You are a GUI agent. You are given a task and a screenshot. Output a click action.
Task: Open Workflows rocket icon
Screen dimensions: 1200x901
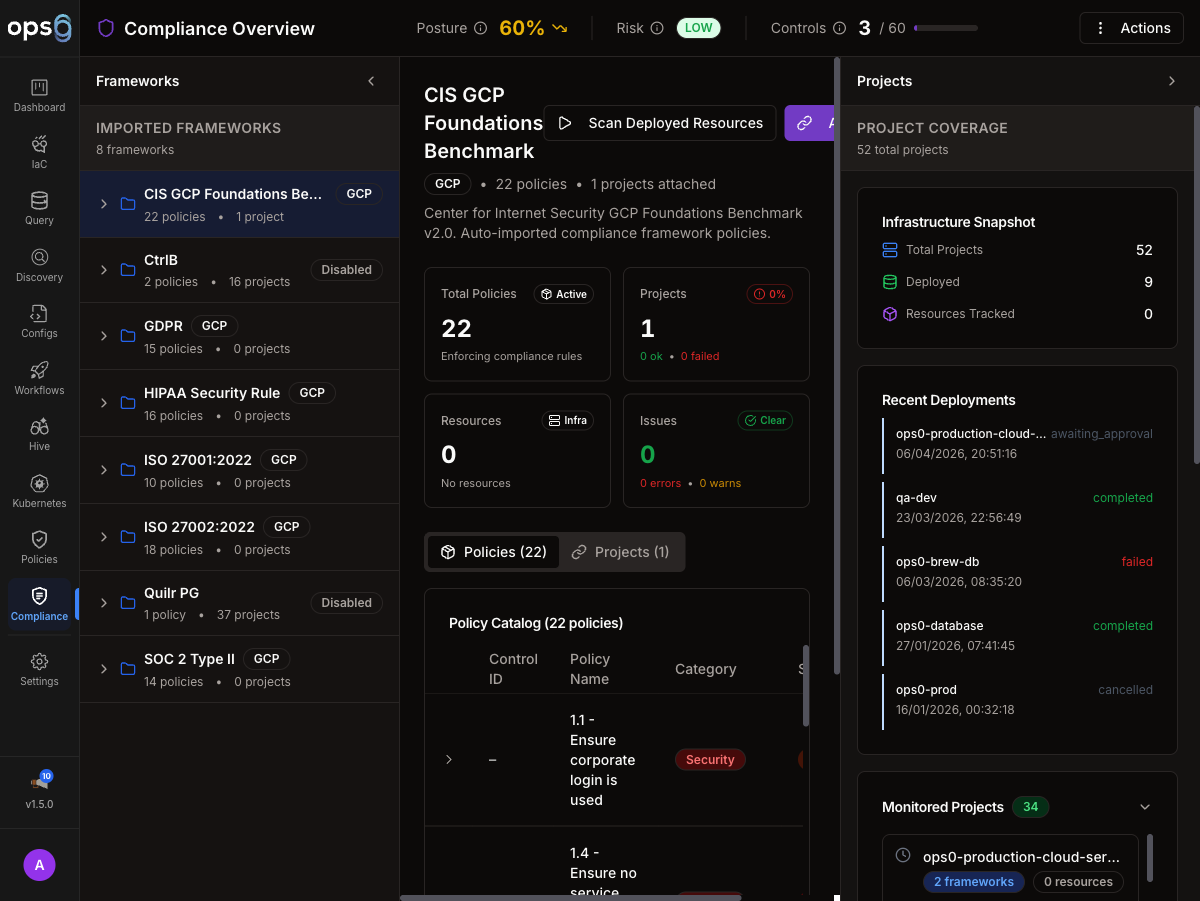coord(39,371)
